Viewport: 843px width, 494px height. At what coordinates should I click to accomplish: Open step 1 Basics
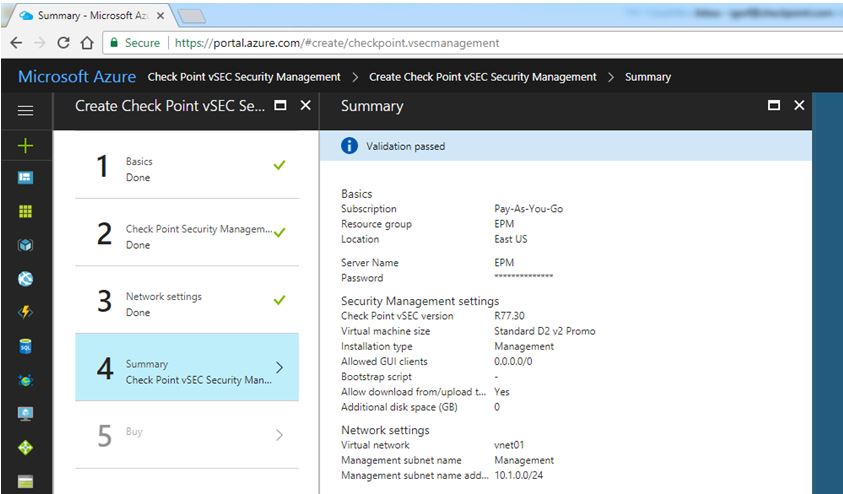tap(187, 166)
